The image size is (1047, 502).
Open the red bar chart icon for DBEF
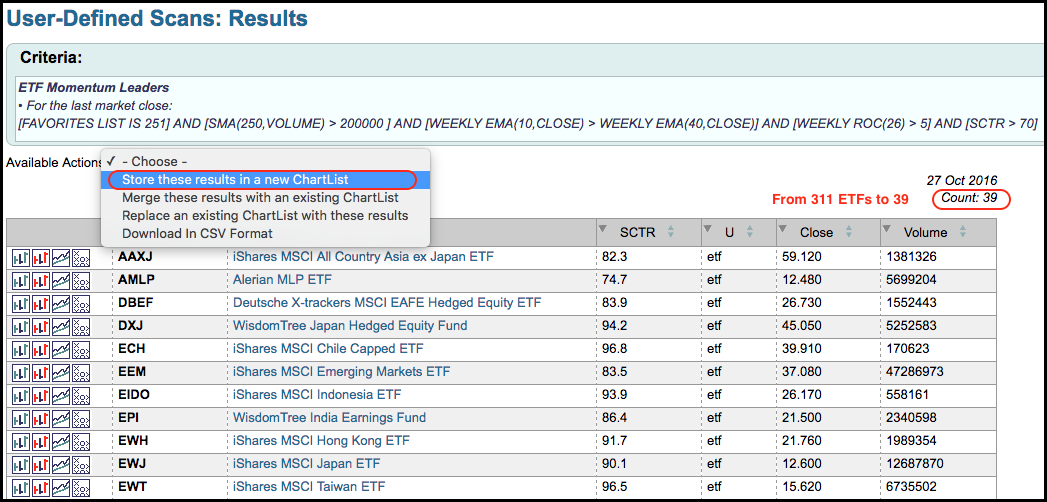(x=41, y=303)
